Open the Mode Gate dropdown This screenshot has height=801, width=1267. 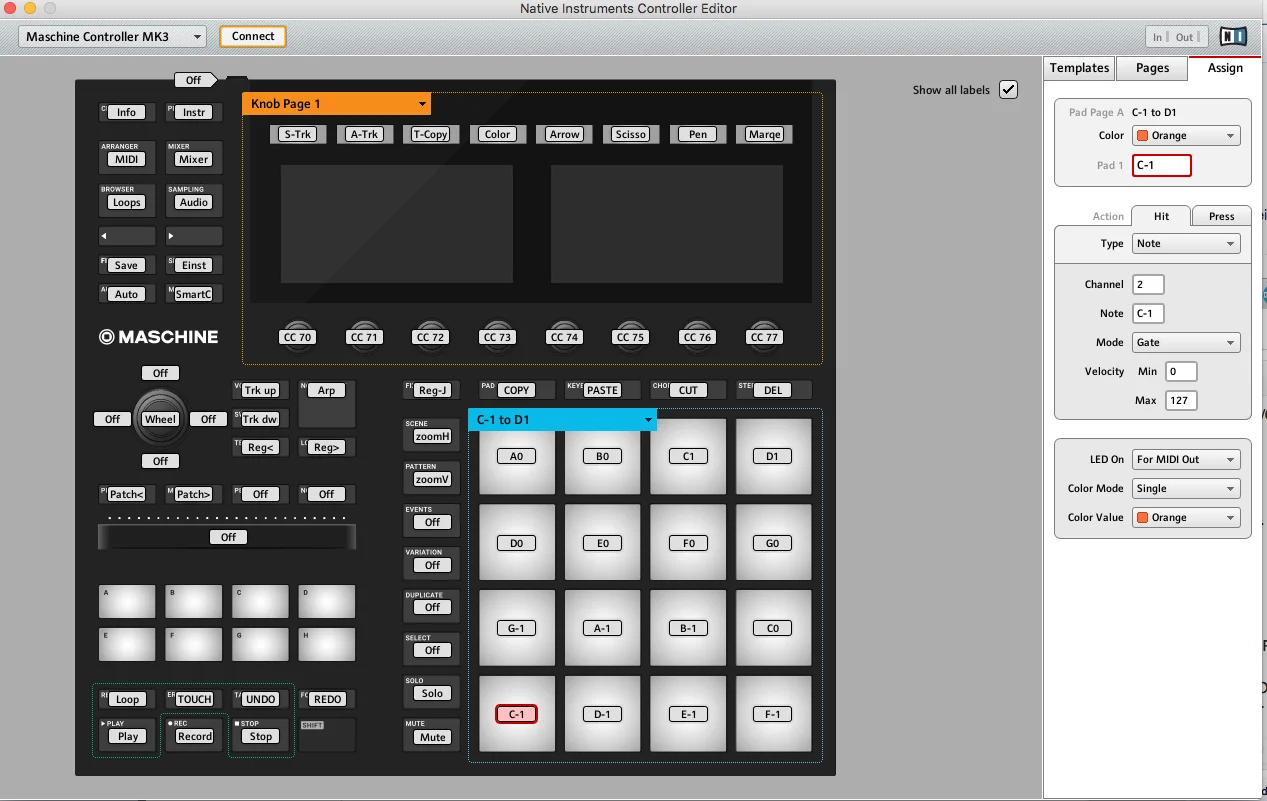point(1186,342)
